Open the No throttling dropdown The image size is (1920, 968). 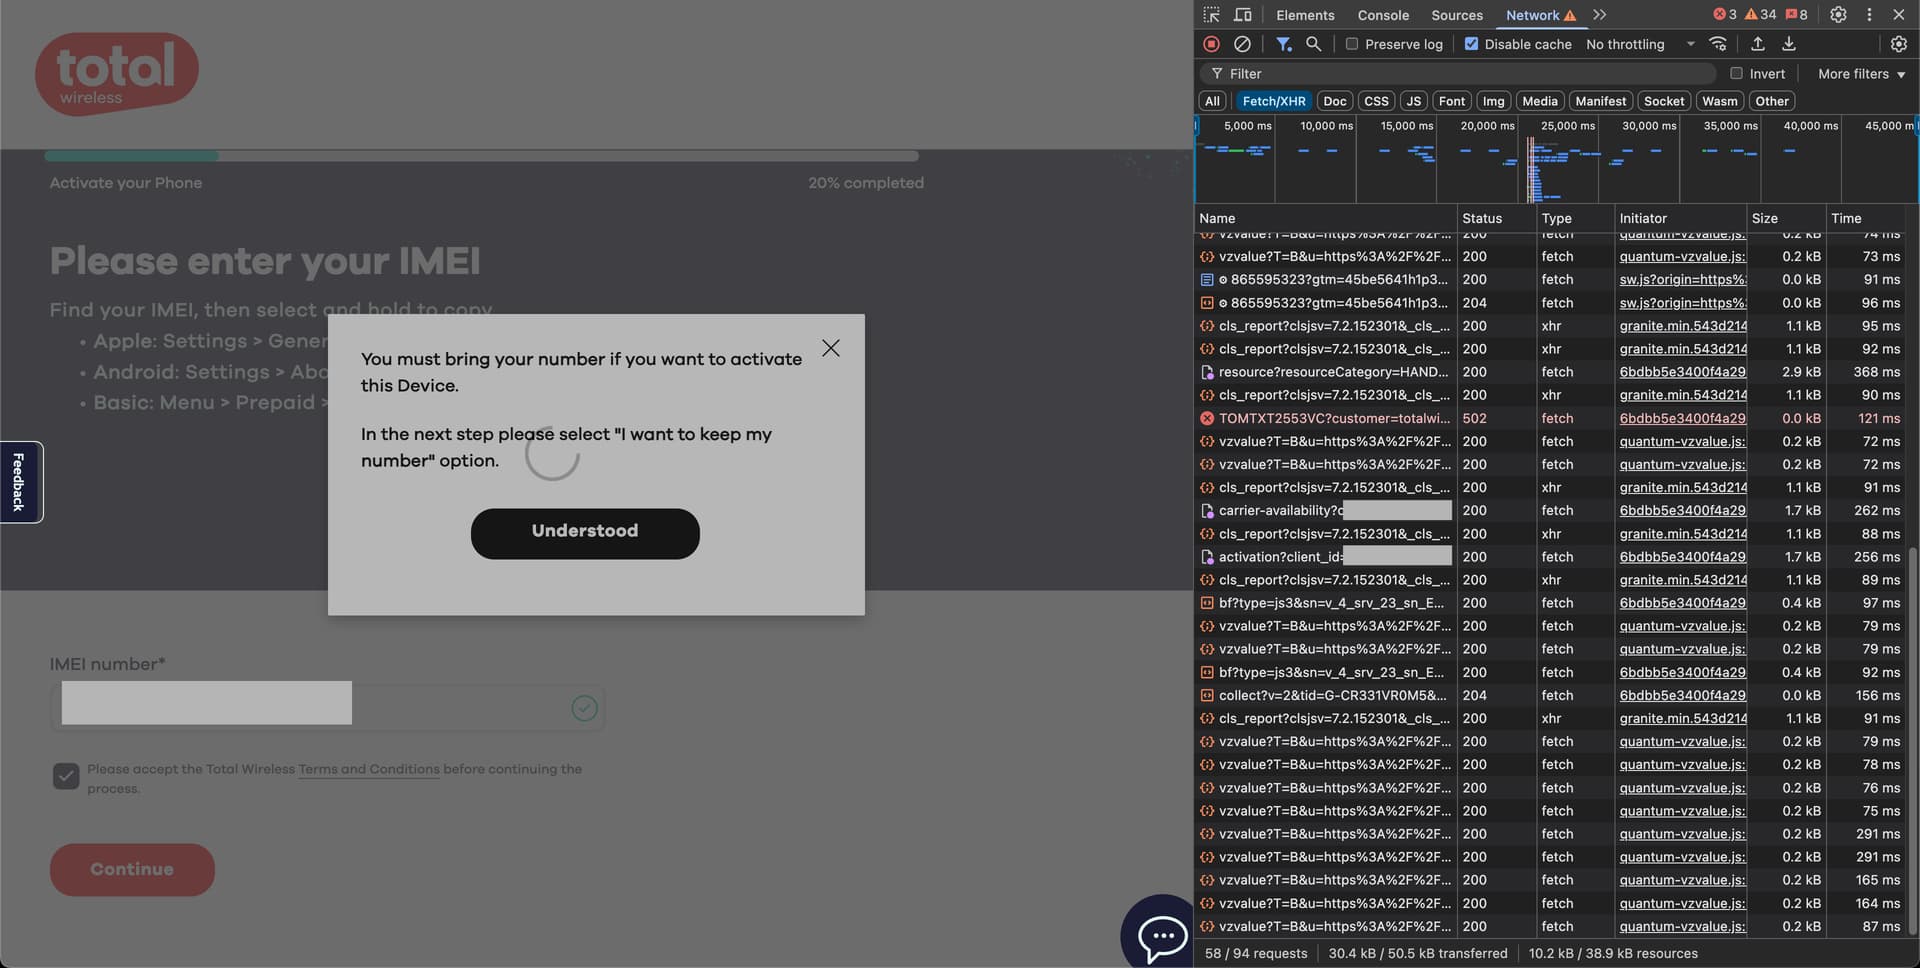(1640, 44)
